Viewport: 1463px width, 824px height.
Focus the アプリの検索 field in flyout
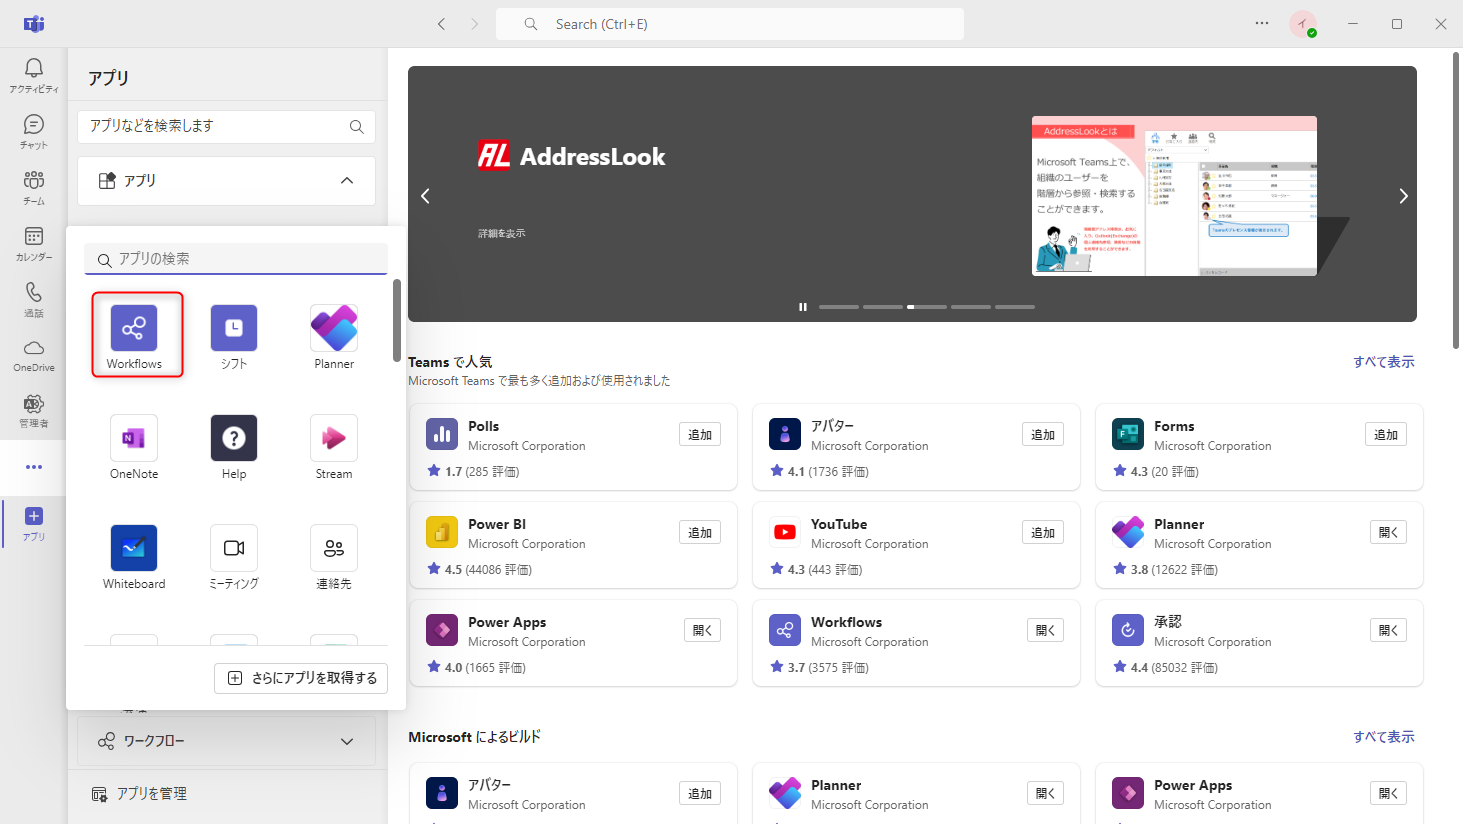tap(236, 259)
